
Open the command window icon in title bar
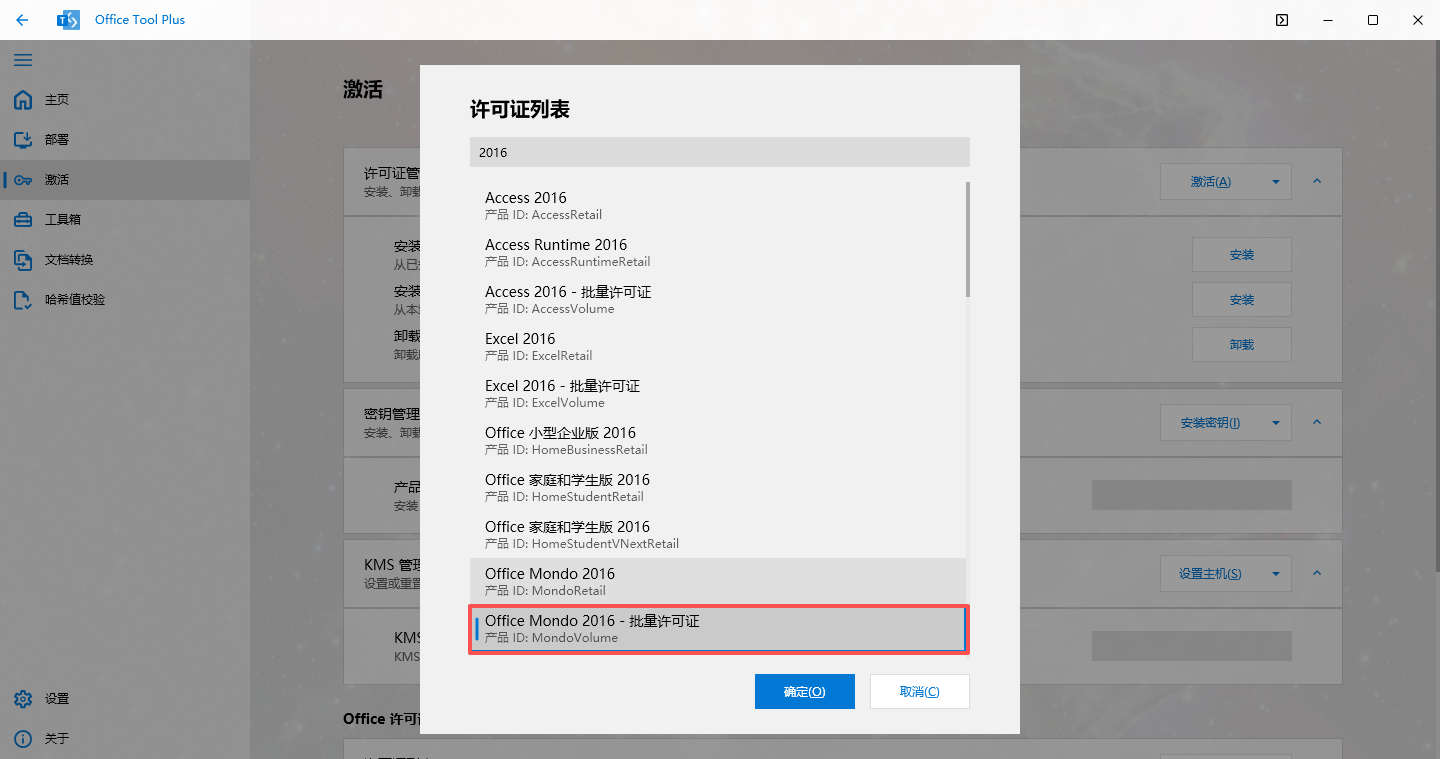(x=1281, y=20)
